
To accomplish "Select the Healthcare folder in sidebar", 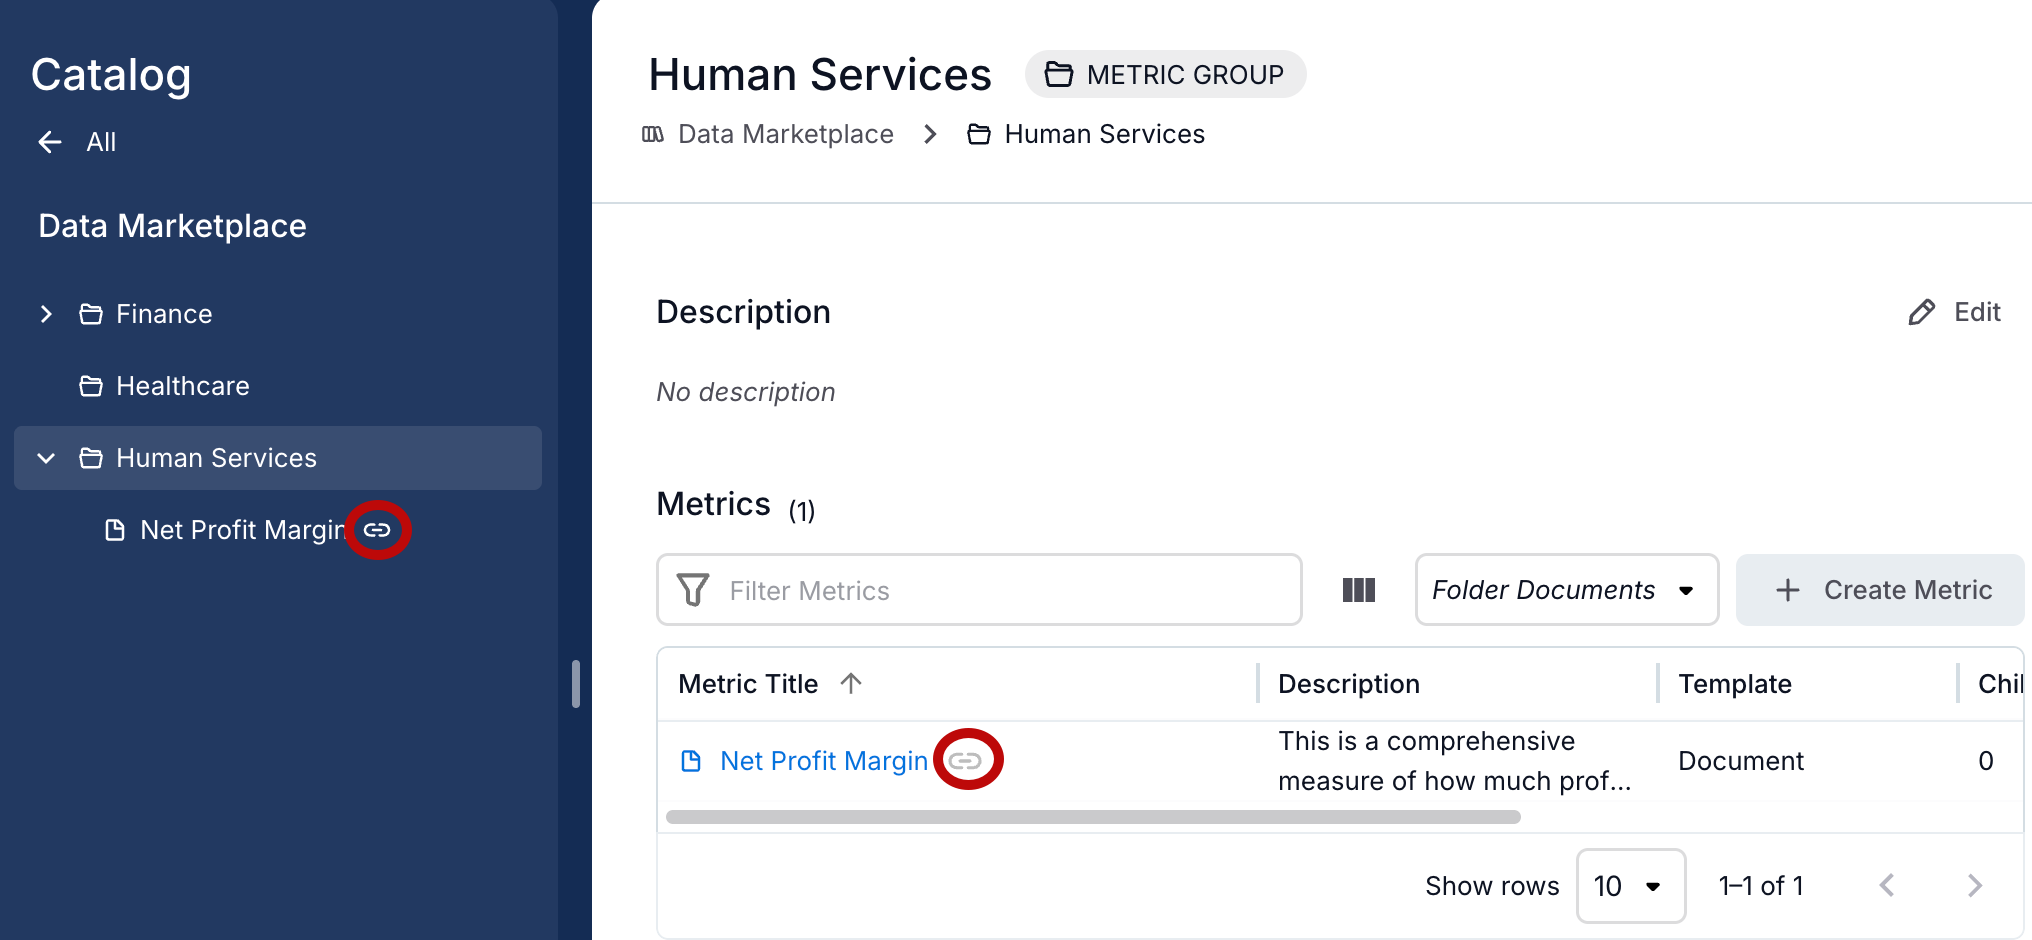I will (x=182, y=386).
